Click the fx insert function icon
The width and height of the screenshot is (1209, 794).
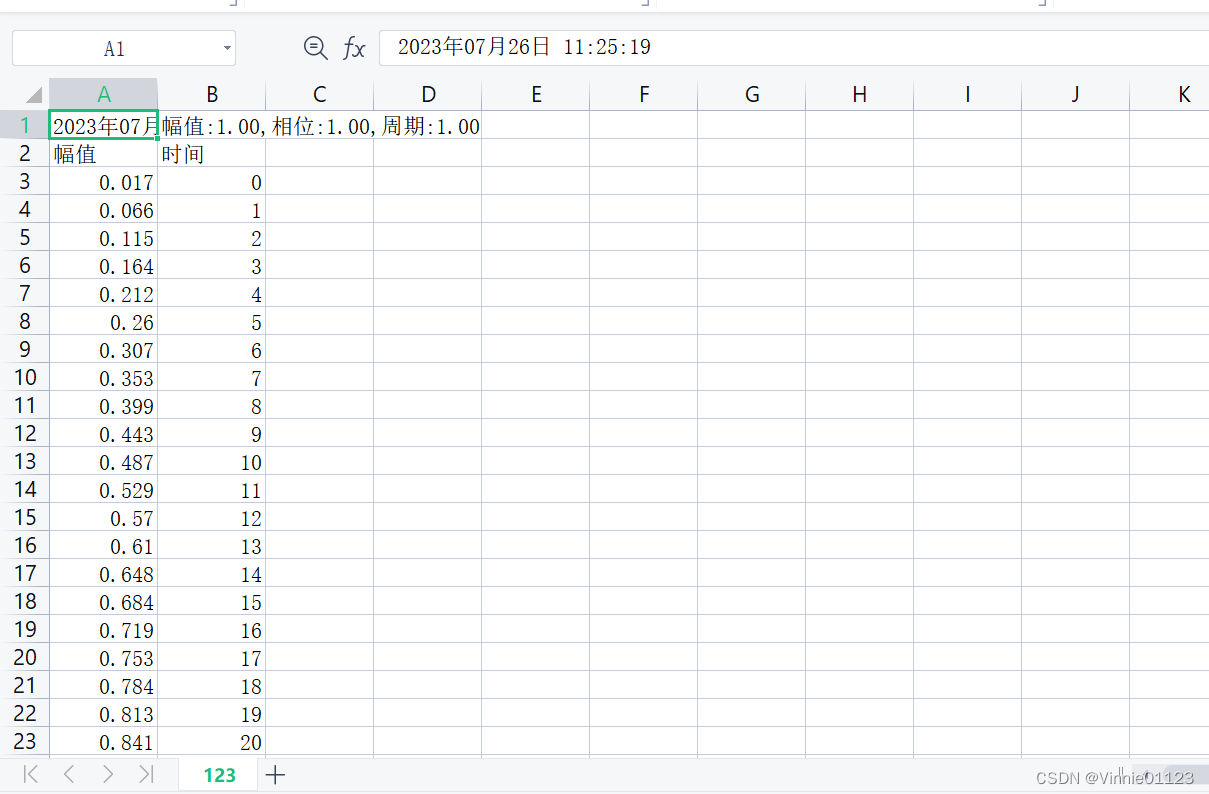355,47
